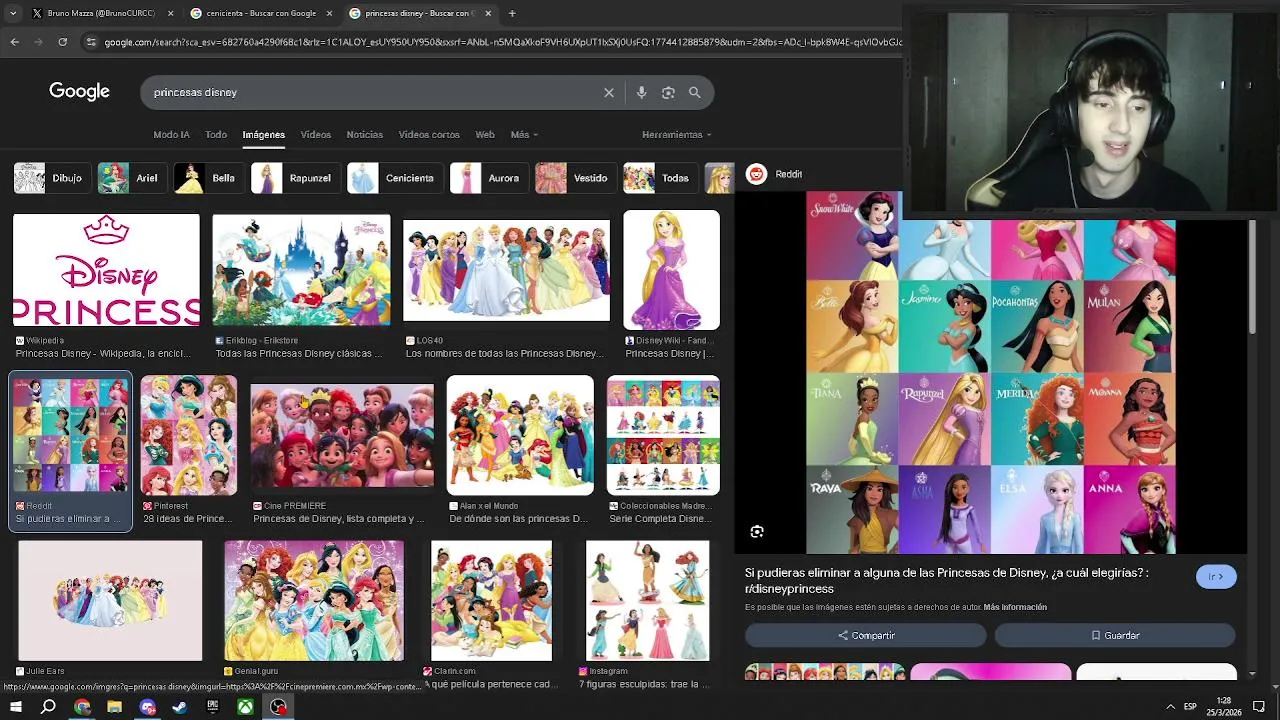Screen dimensions: 1280x720
Task: Select the Videos results tab
Action: click(316, 134)
